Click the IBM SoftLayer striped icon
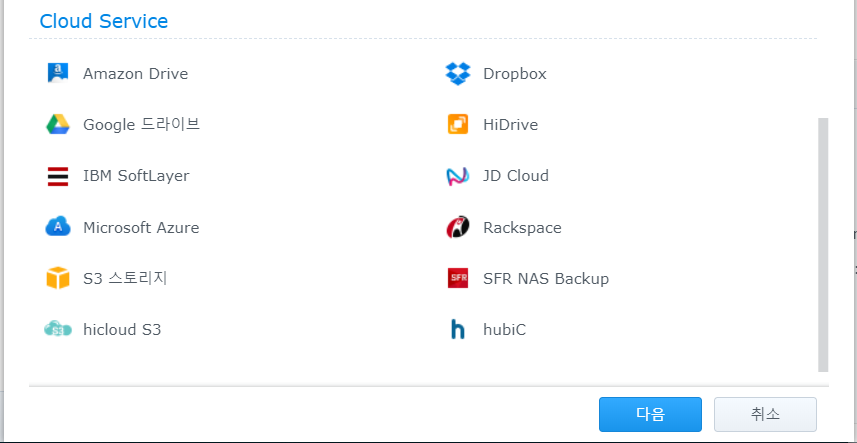857x443 pixels. [57, 176]
